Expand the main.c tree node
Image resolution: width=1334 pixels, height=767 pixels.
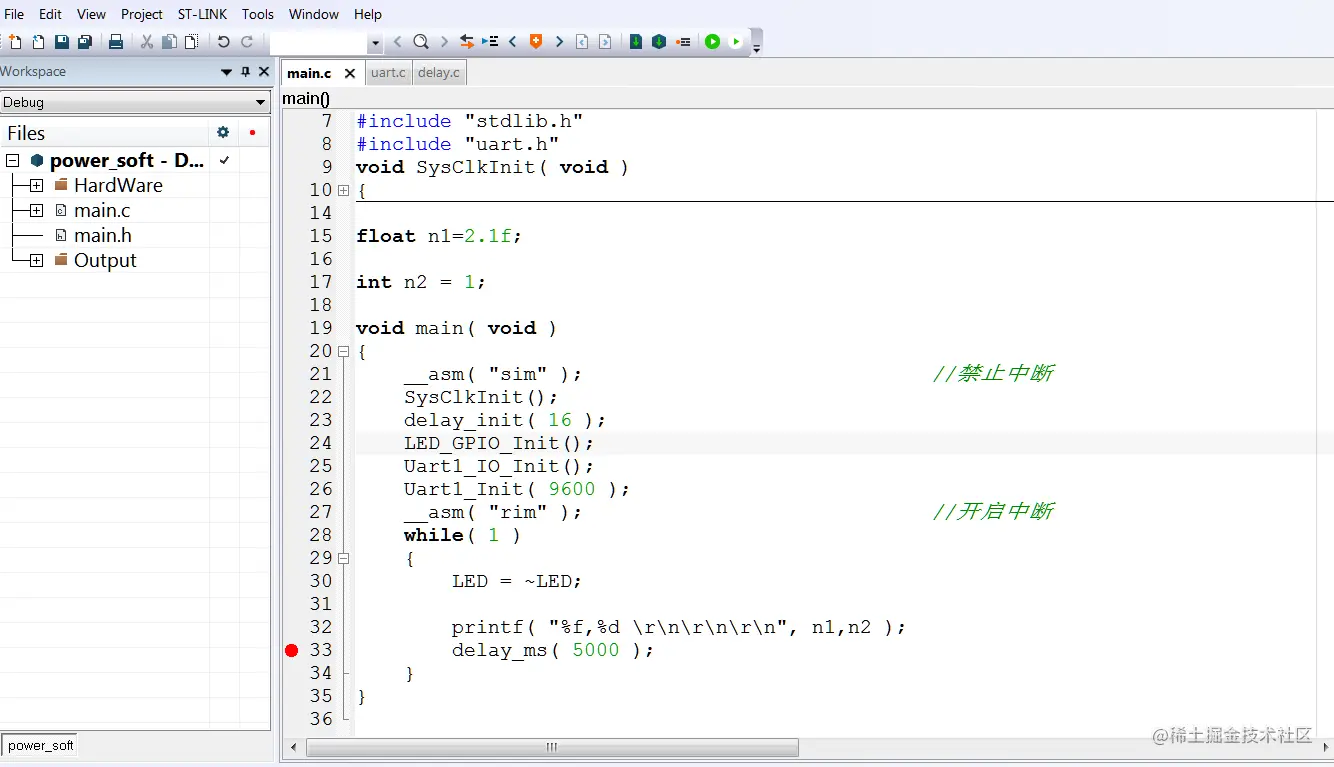[x=36, y=210]
